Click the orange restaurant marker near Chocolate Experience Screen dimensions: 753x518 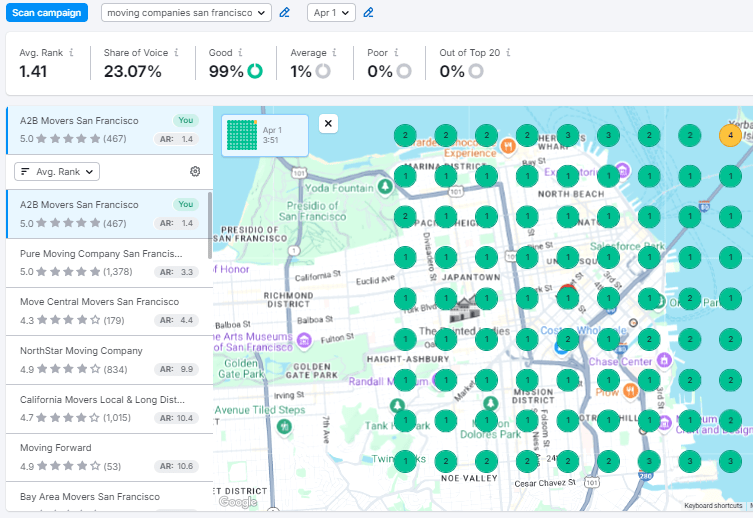point(508,145)
